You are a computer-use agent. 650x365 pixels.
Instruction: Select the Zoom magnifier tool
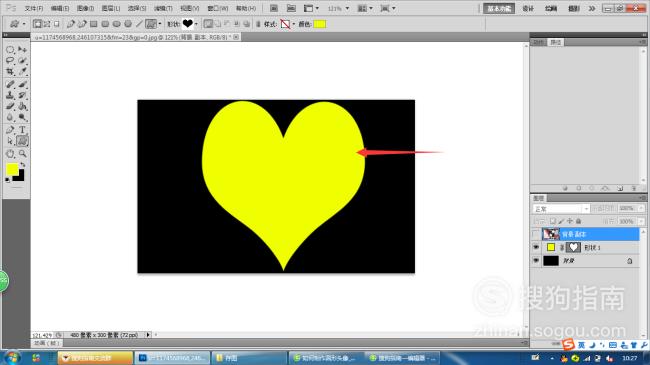(x=22, y=154)
